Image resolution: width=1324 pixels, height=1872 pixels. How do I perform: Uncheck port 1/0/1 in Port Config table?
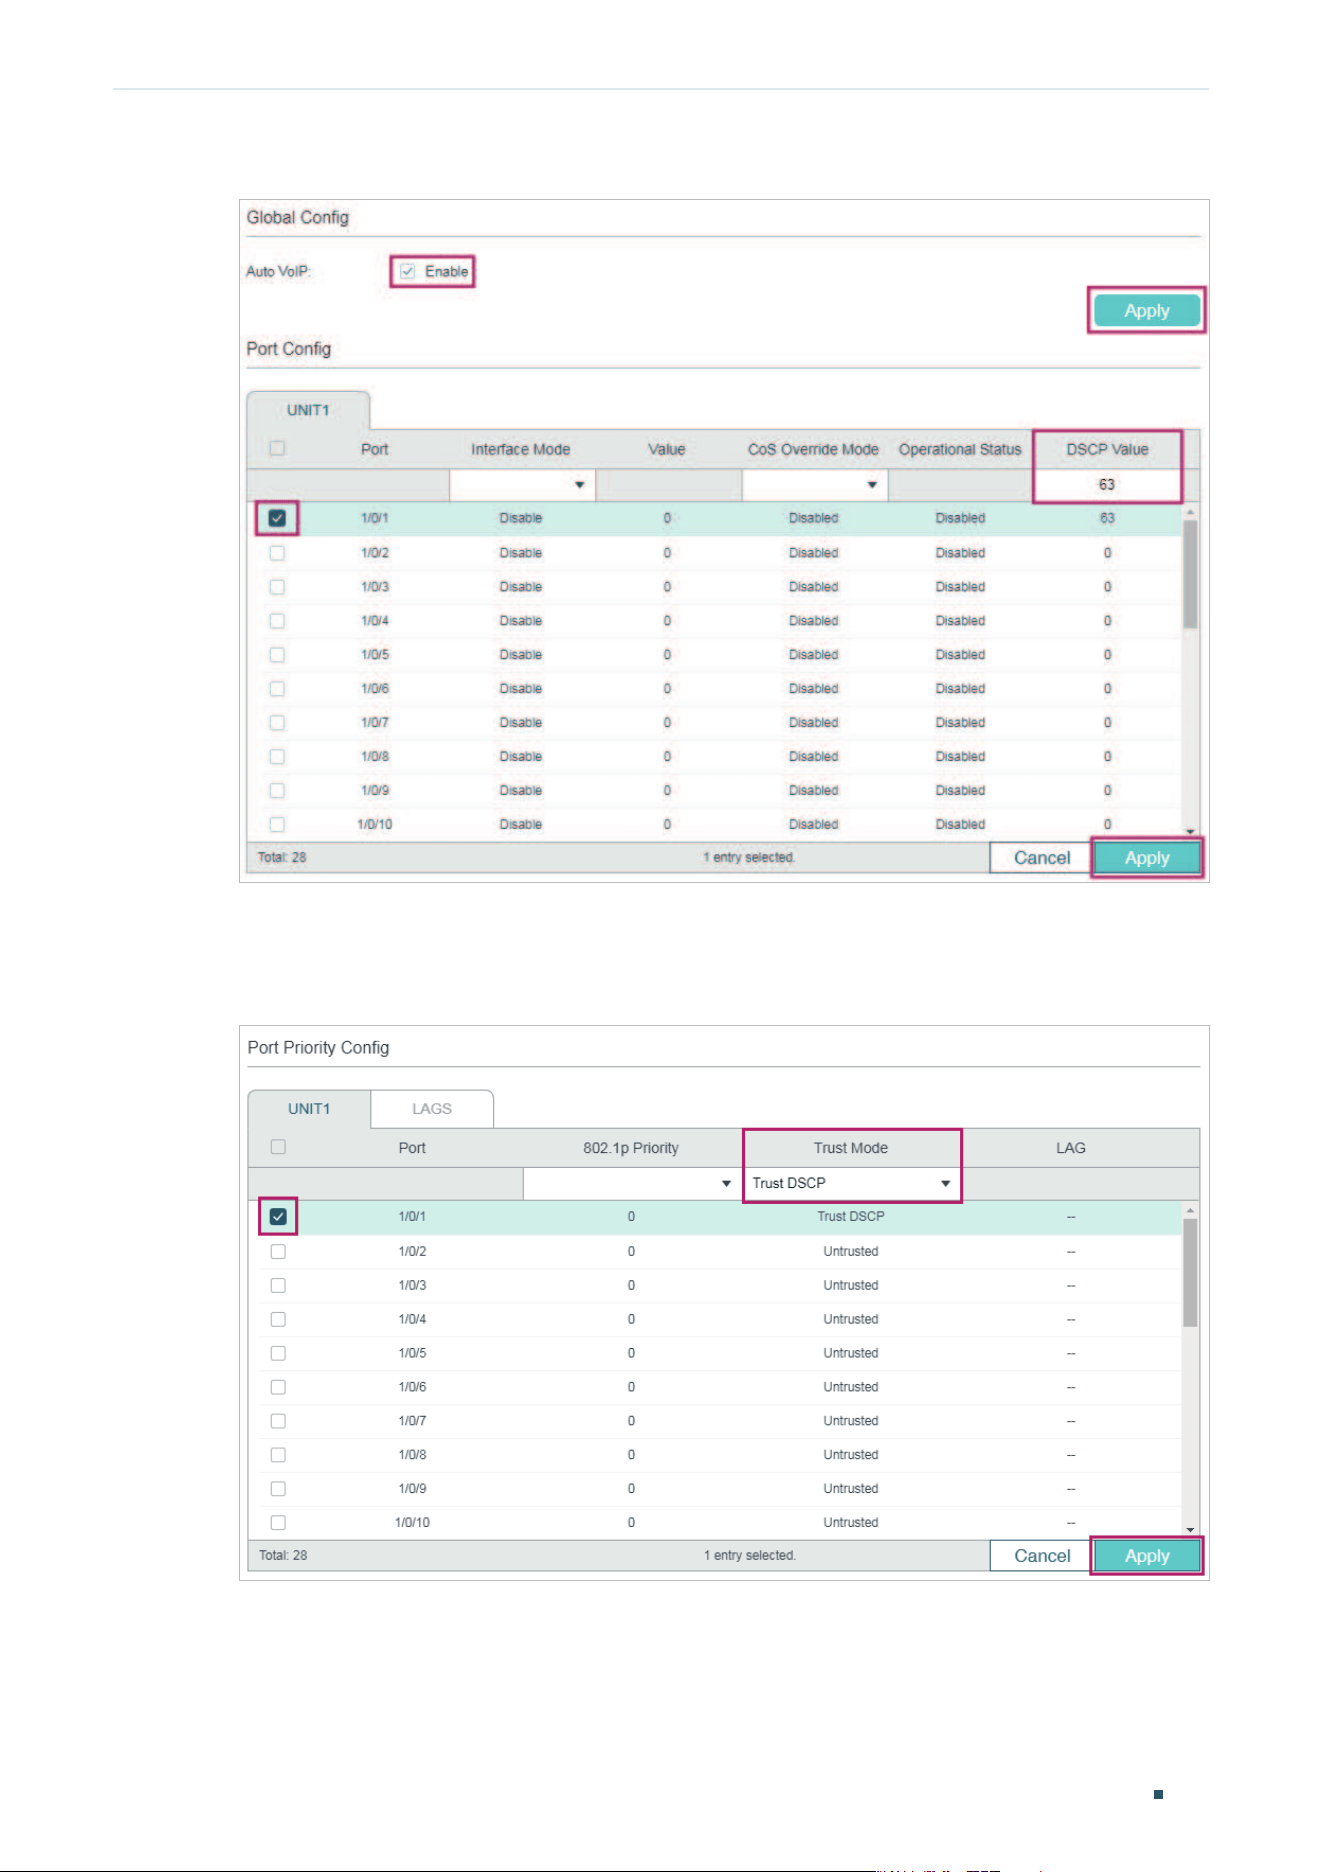(x=277, y=518)
